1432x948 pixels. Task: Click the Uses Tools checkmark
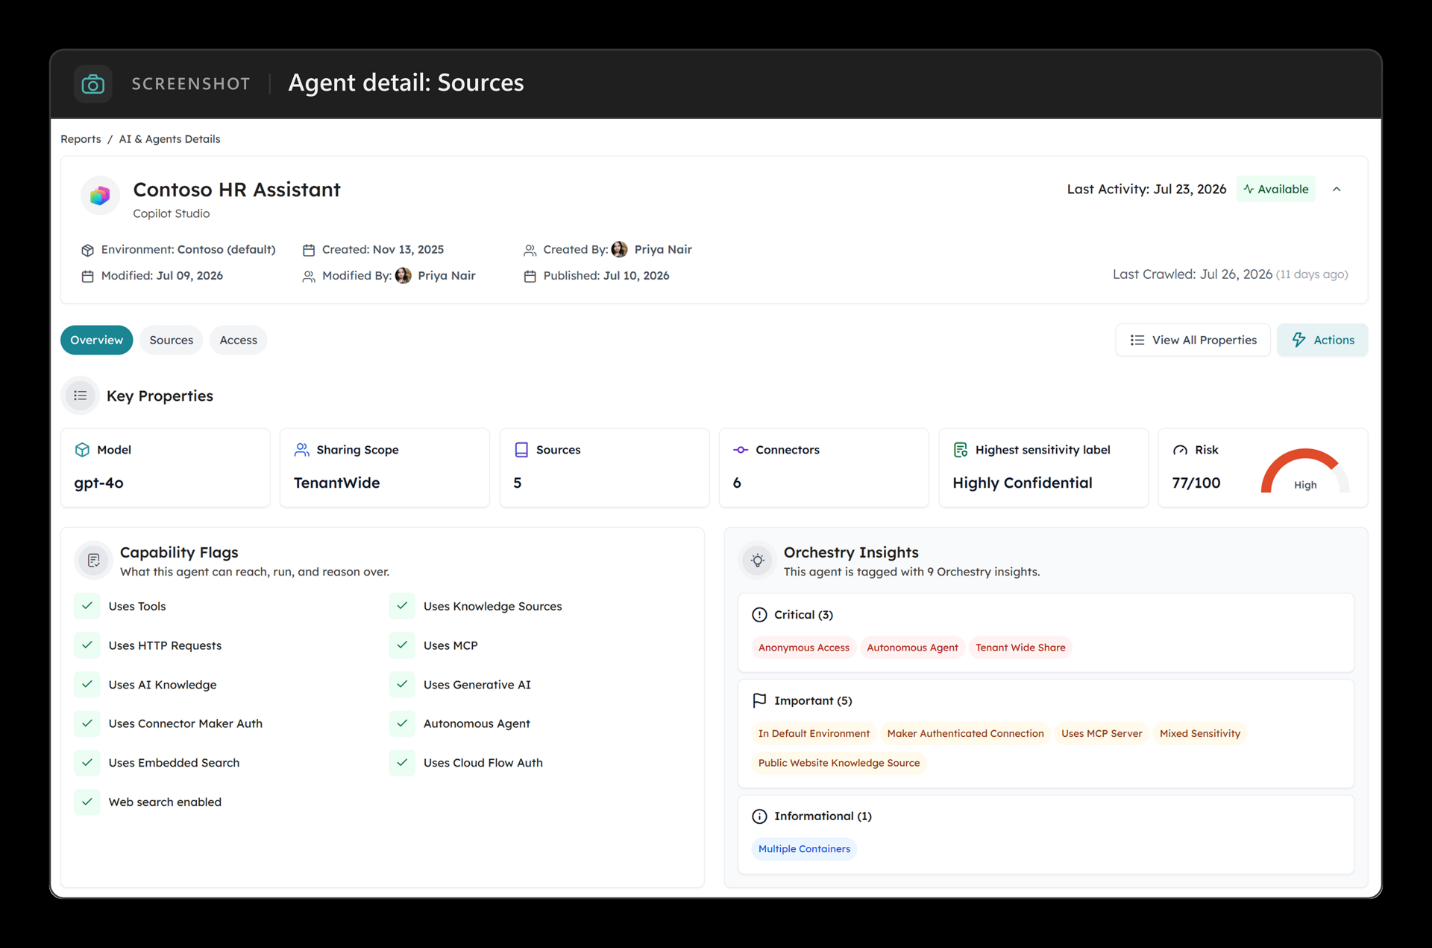[x=87, y=606]
